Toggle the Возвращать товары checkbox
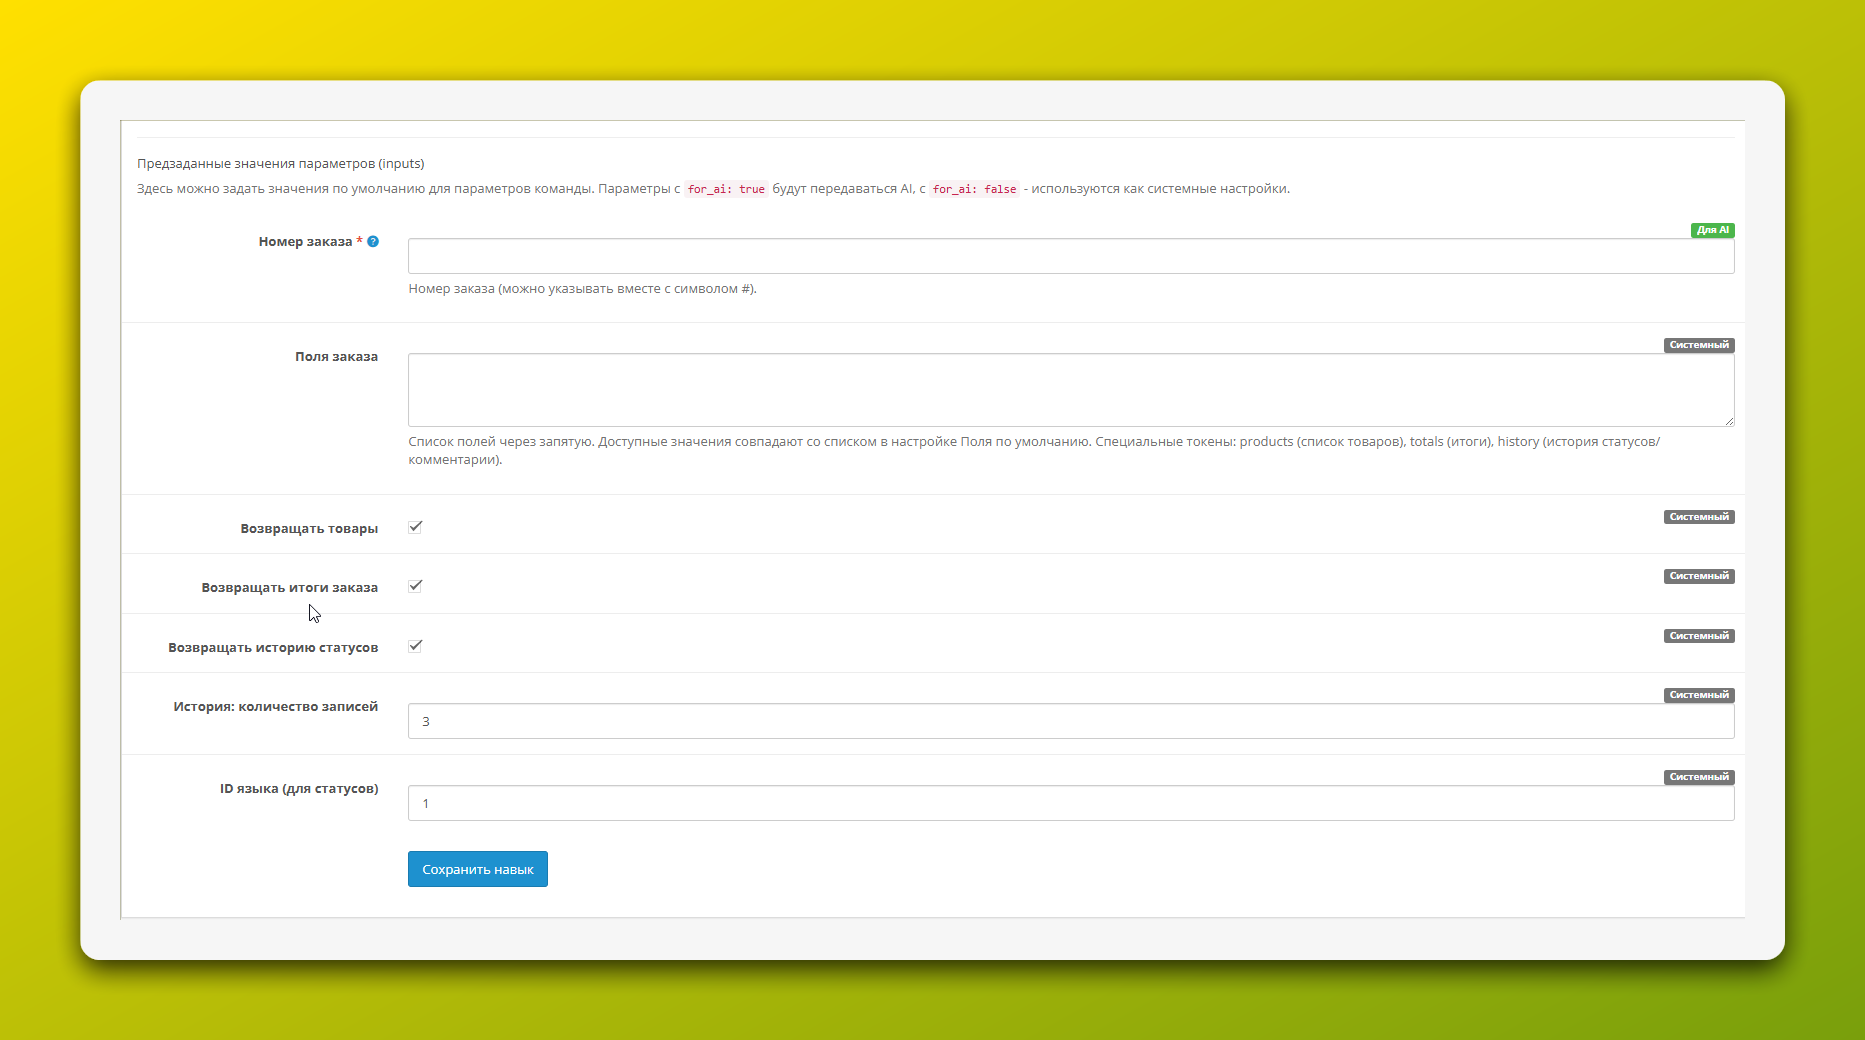This screenshot has width=1865, height=1040. [x=415, y=527]
